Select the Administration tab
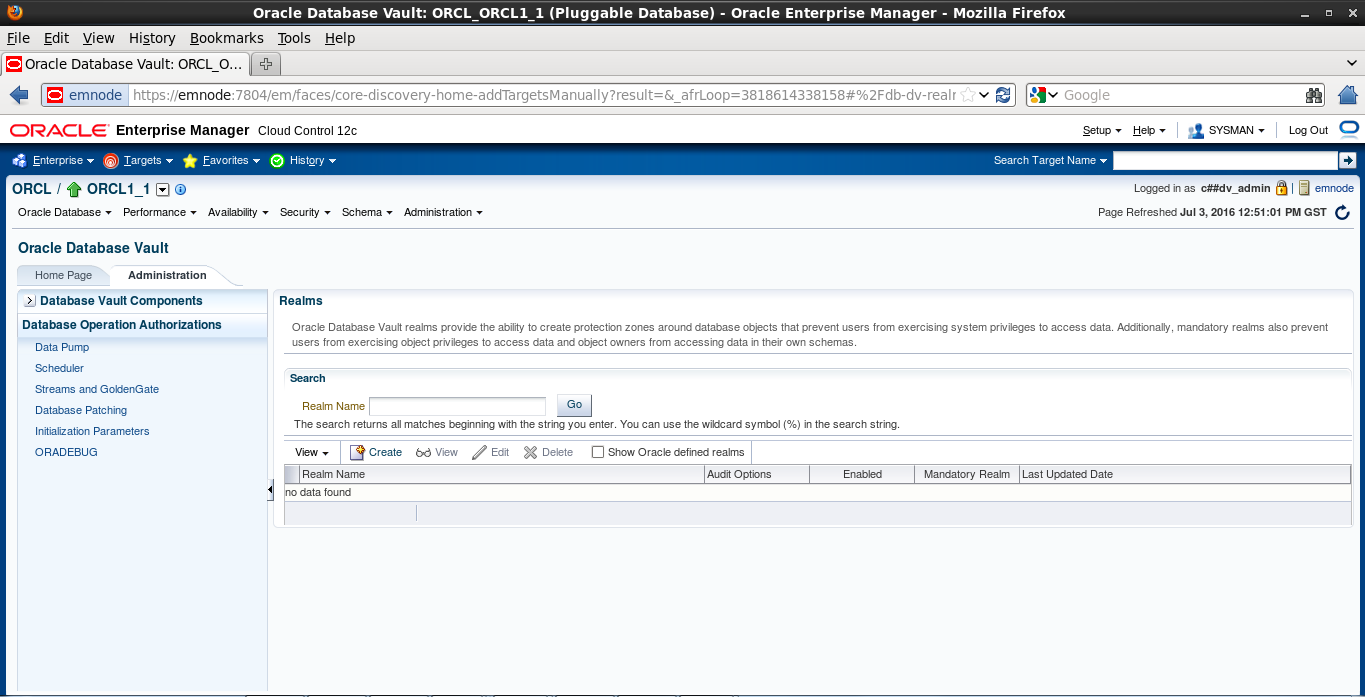This screenshot has width=1365, height=697. click(x=167, y=275)
